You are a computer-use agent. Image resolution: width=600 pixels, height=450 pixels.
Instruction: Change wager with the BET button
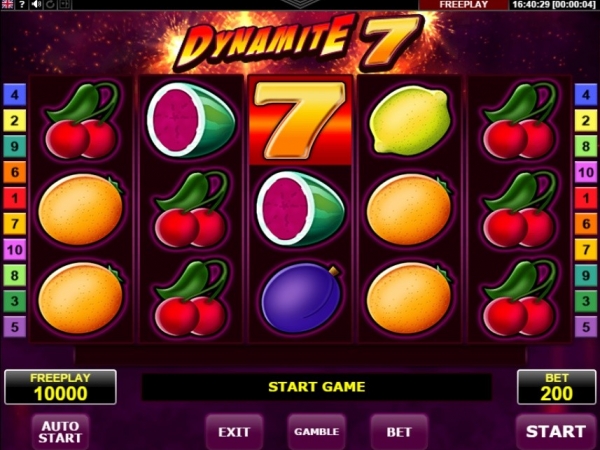tap(399, 432)
